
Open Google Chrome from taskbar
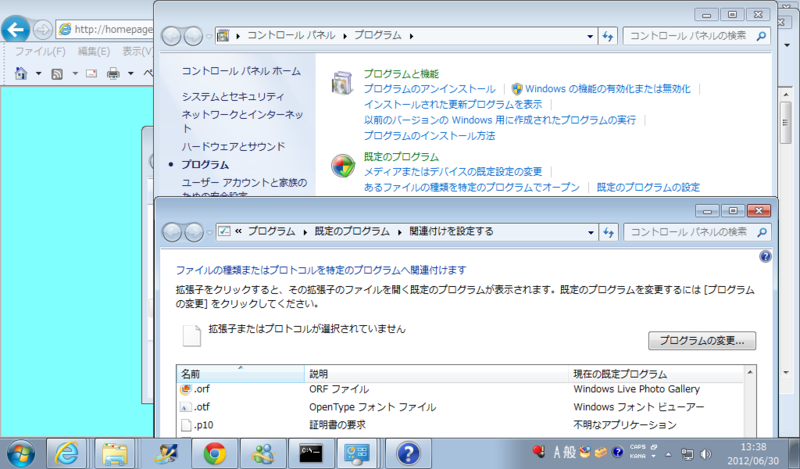coord(215,453)
